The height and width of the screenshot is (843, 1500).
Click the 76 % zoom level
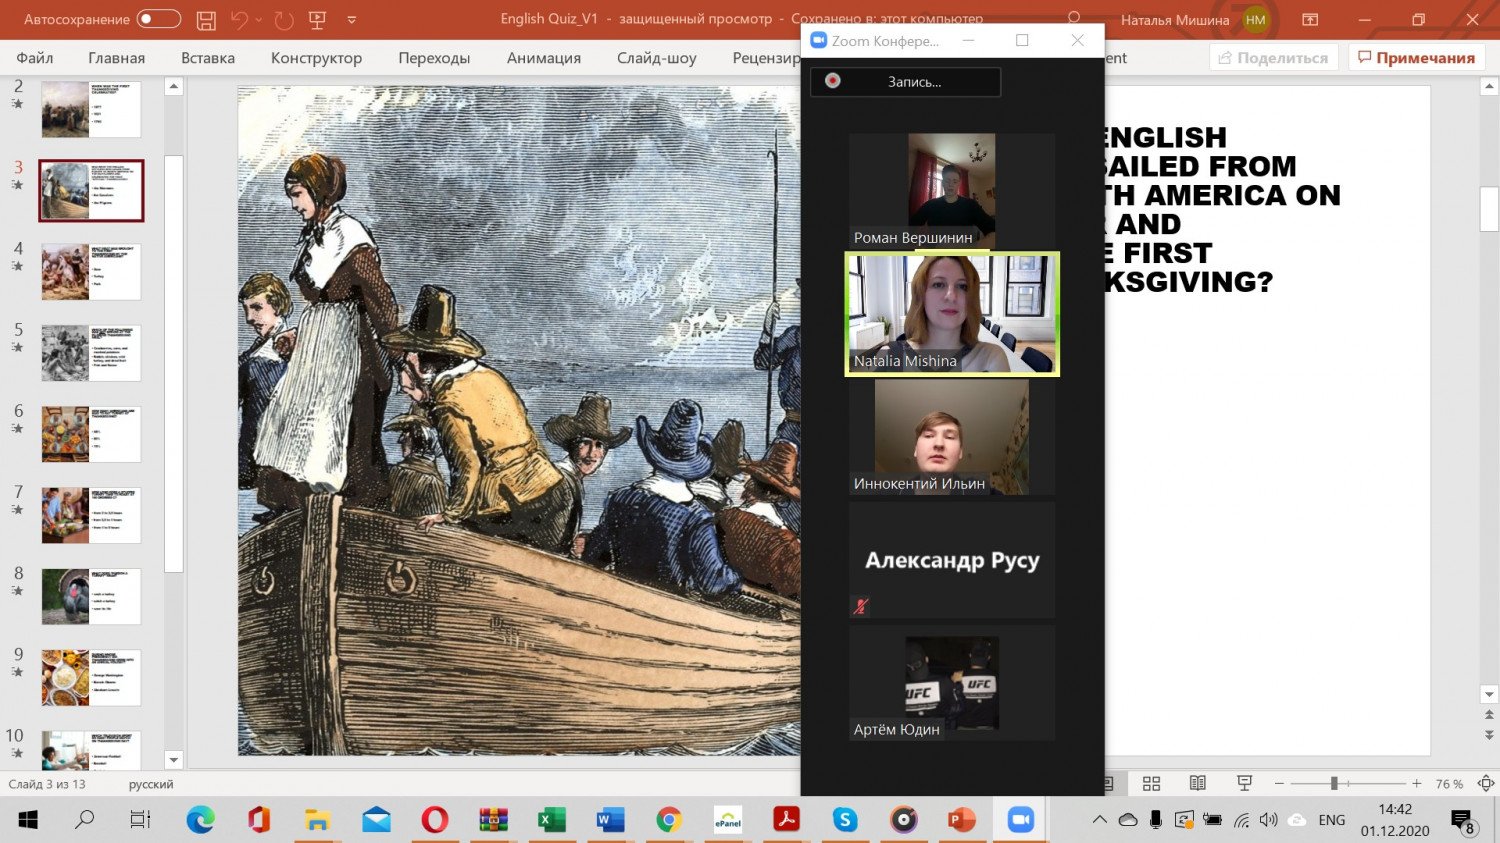[x=1449, y=784]
